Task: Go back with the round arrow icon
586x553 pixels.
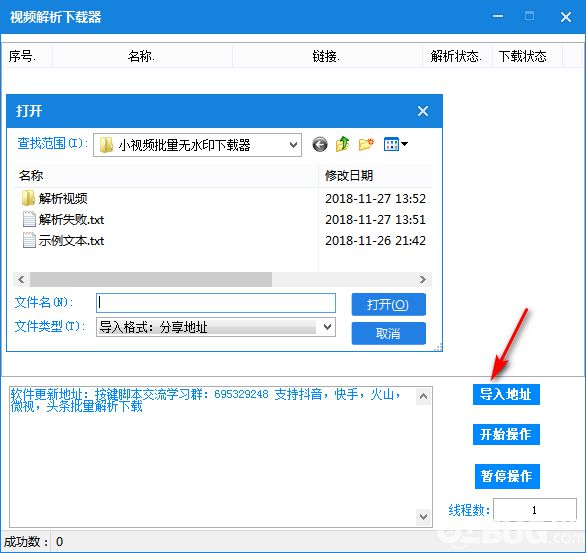Action: coord(320,144)
